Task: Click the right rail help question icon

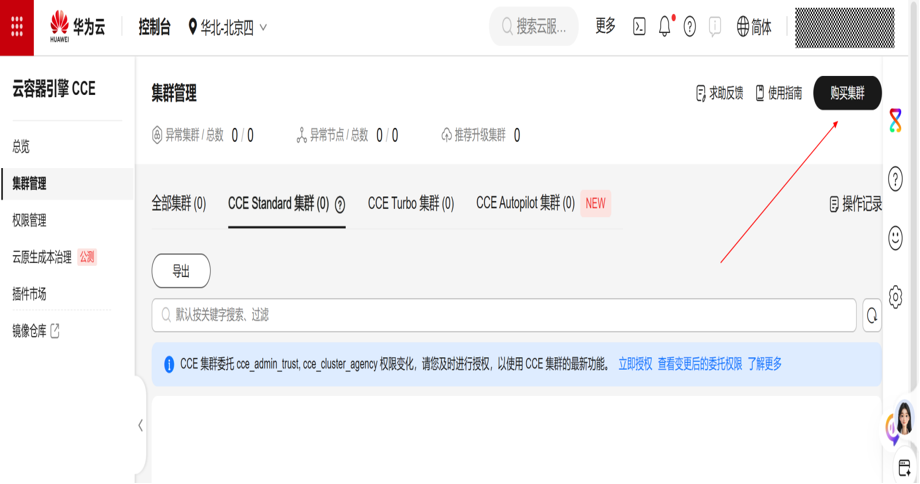Action: click(895, 179)
